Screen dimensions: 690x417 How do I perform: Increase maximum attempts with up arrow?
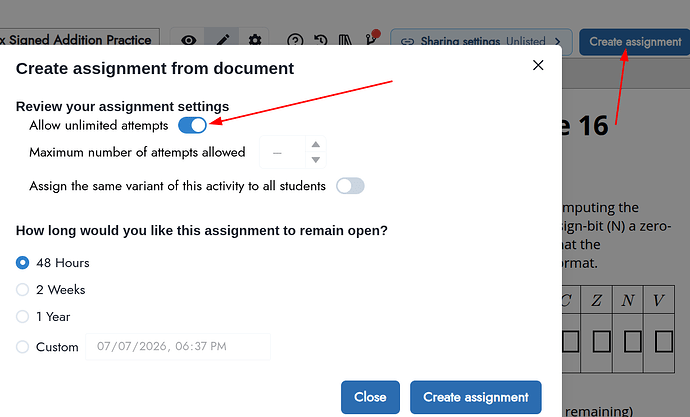click(x=316, y=144)
